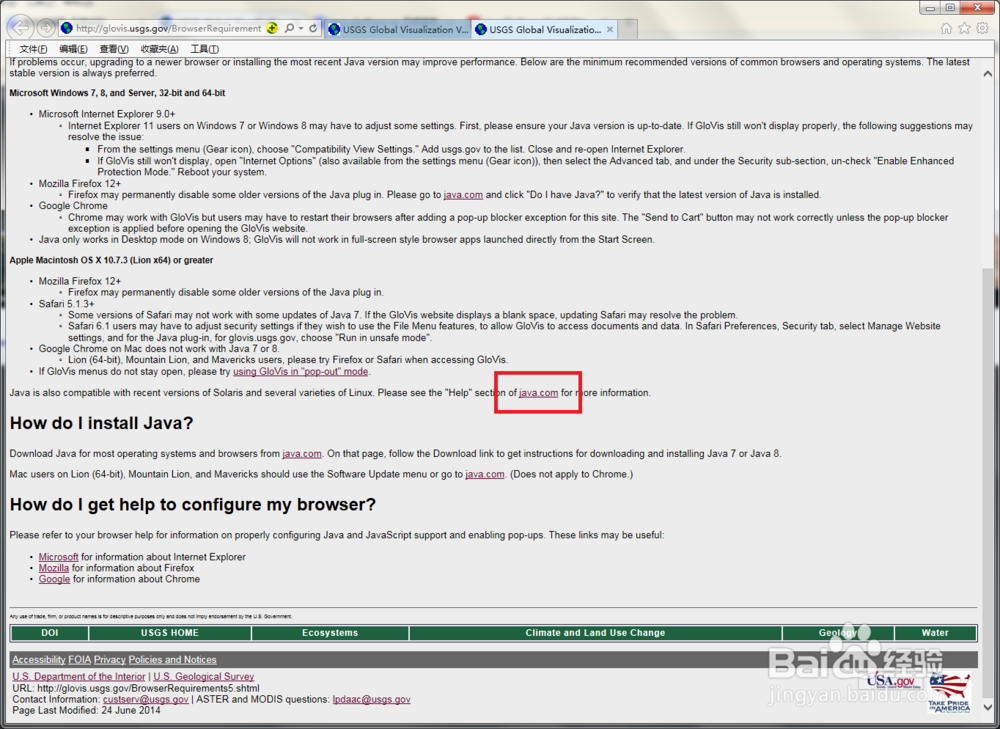Click the 'How do I install Java?' heading

[x=101, y=423]
